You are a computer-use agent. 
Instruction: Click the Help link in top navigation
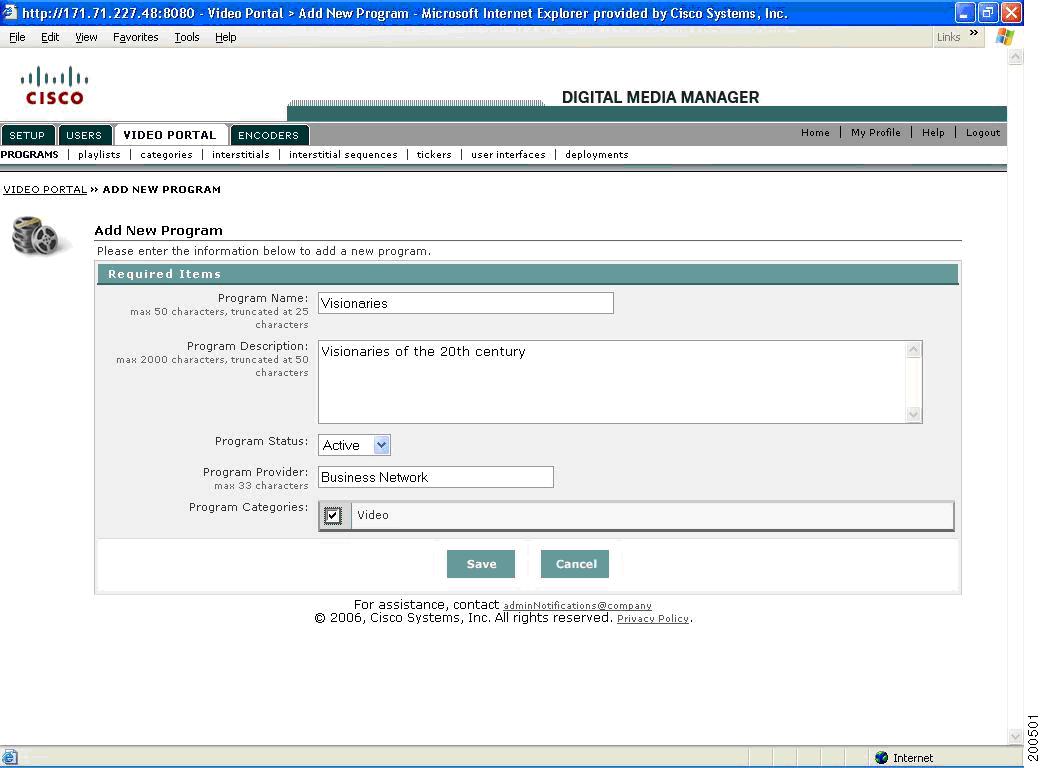tap(933, 132)
